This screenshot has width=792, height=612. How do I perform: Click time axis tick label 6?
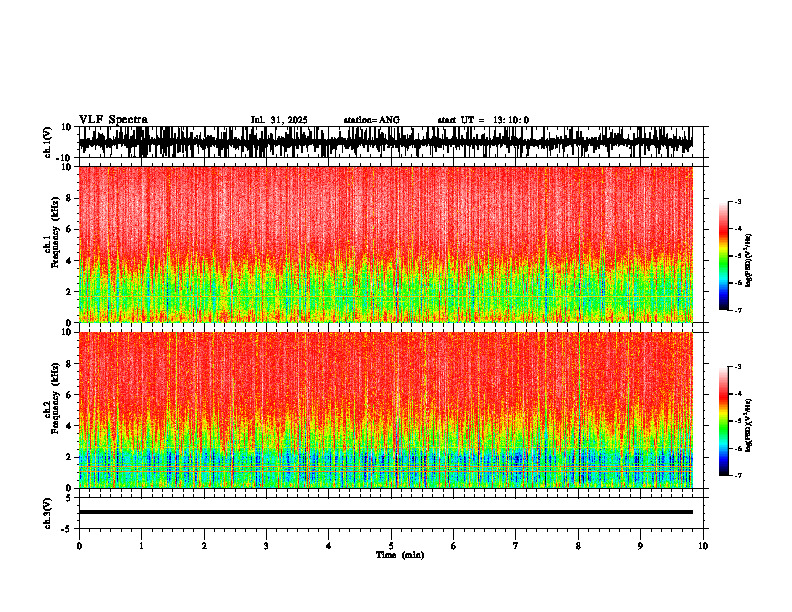(x=454, y=546)
